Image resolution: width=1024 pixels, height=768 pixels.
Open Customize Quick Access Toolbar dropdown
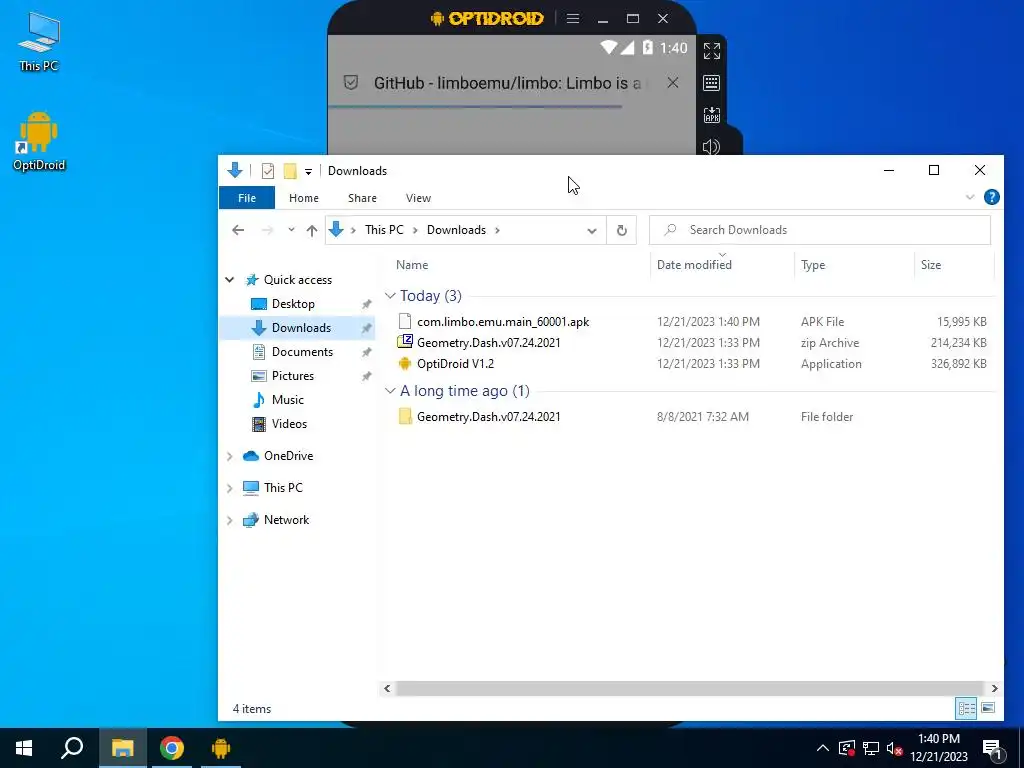(308, 172)
